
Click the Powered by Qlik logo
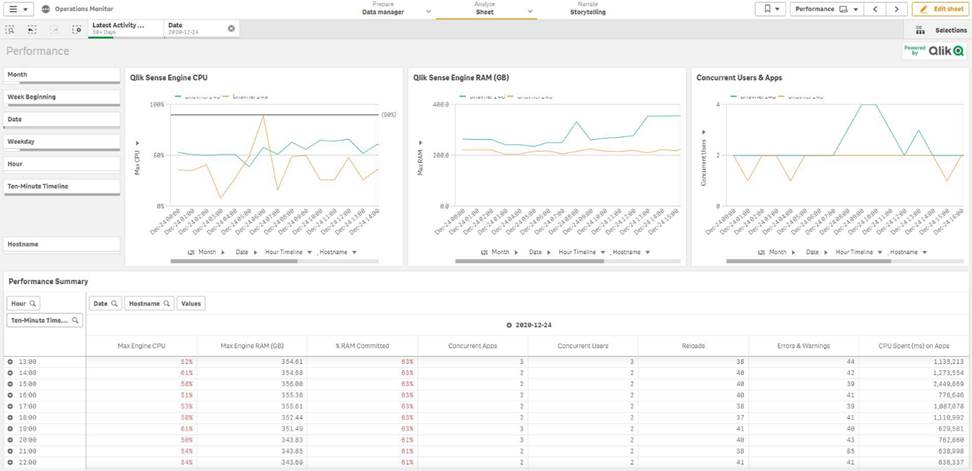point(934,51)
